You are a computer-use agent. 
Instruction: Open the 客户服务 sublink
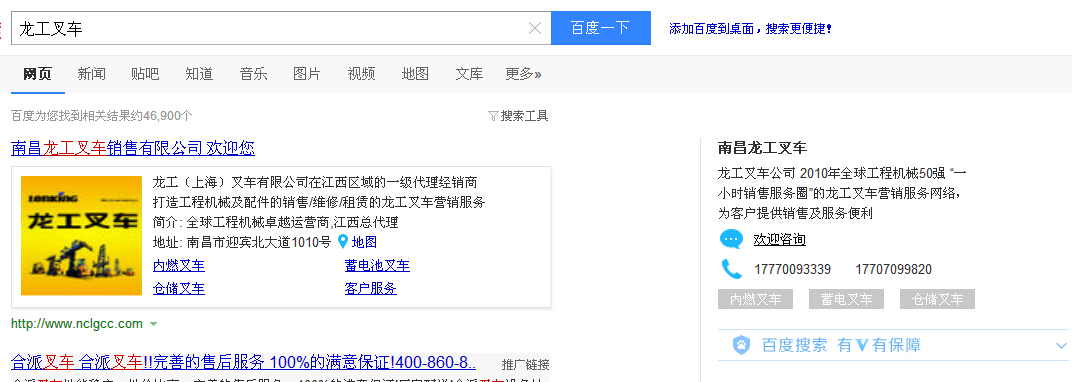(371, 288)
